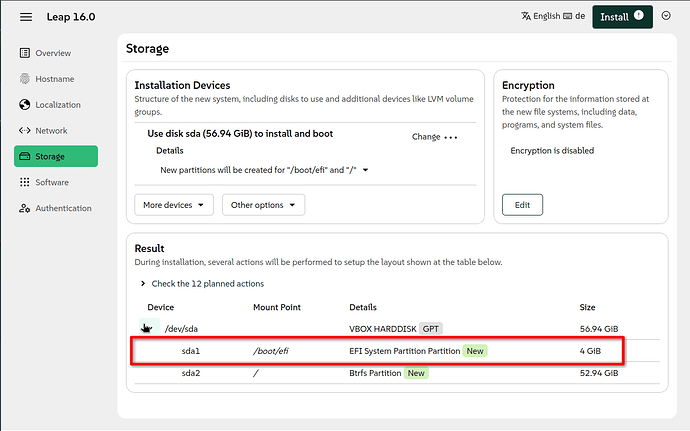The width and height of the screenshot is (690, 431).
Task: Open the Network section
Action: click(x=51, y=130)
